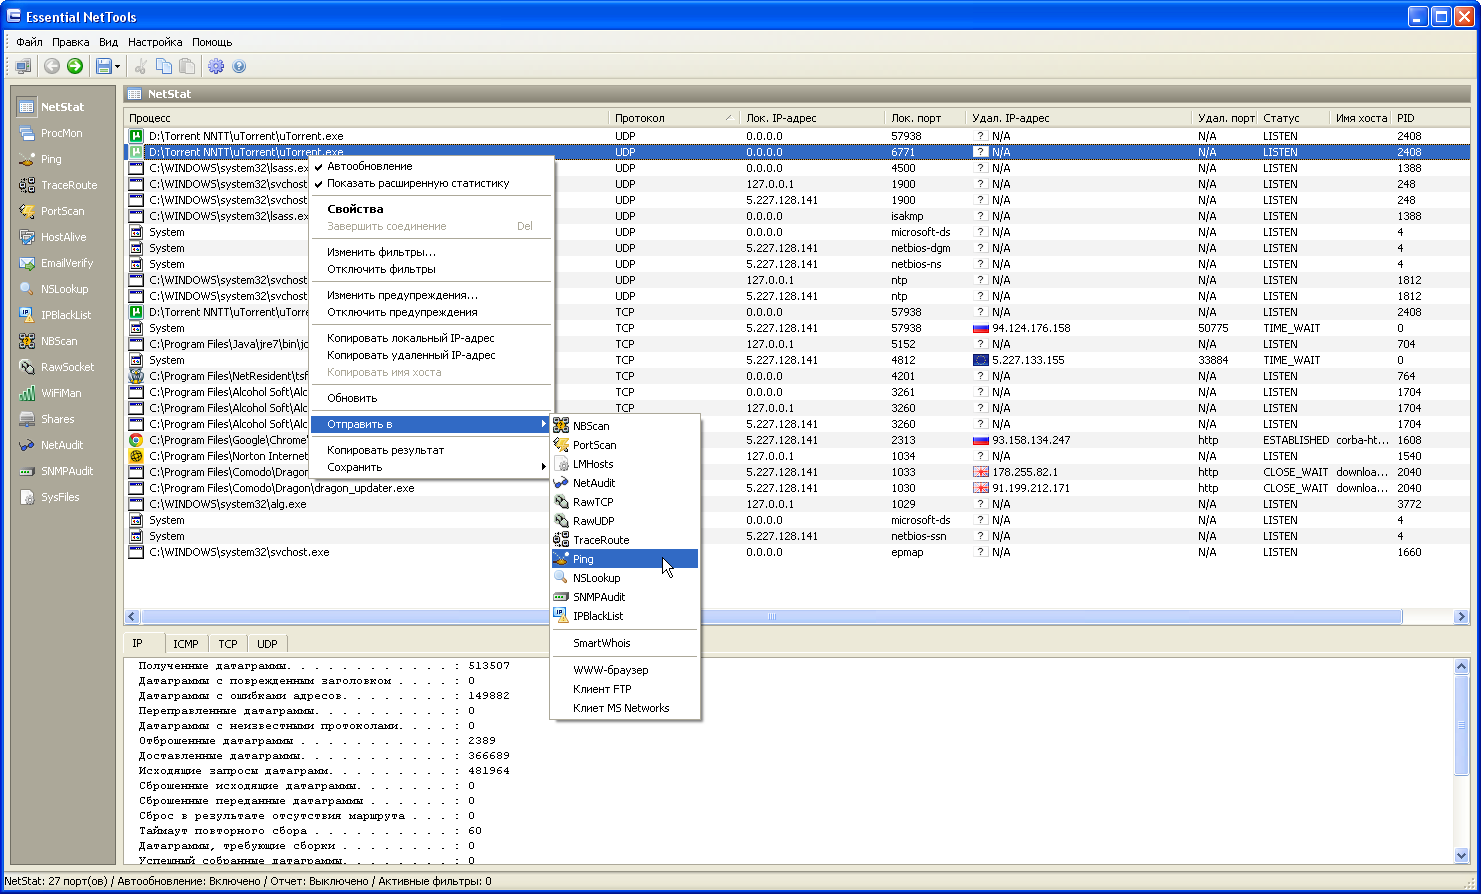Click the cut scissors toolbar icon
The width and height of the screenshot is (1481, 894).
pyautogui.click(x=141, y=66)
